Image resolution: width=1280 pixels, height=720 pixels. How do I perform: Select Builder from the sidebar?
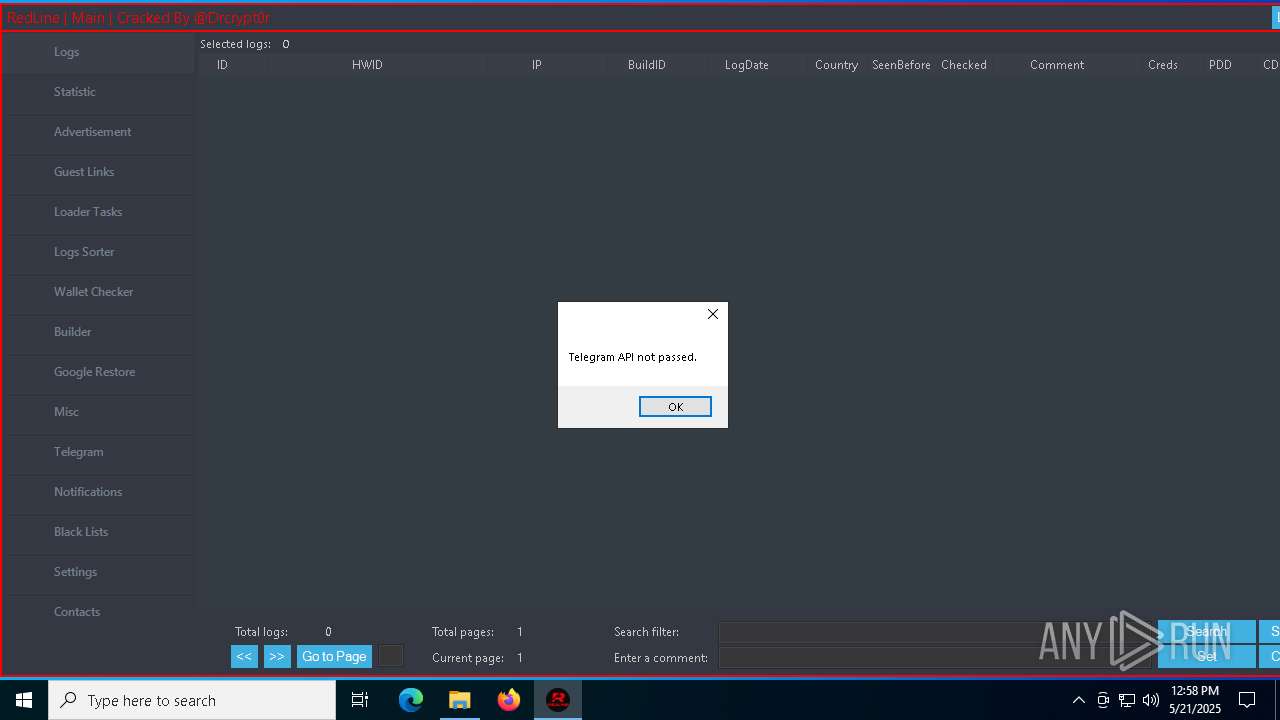[99, 333]
